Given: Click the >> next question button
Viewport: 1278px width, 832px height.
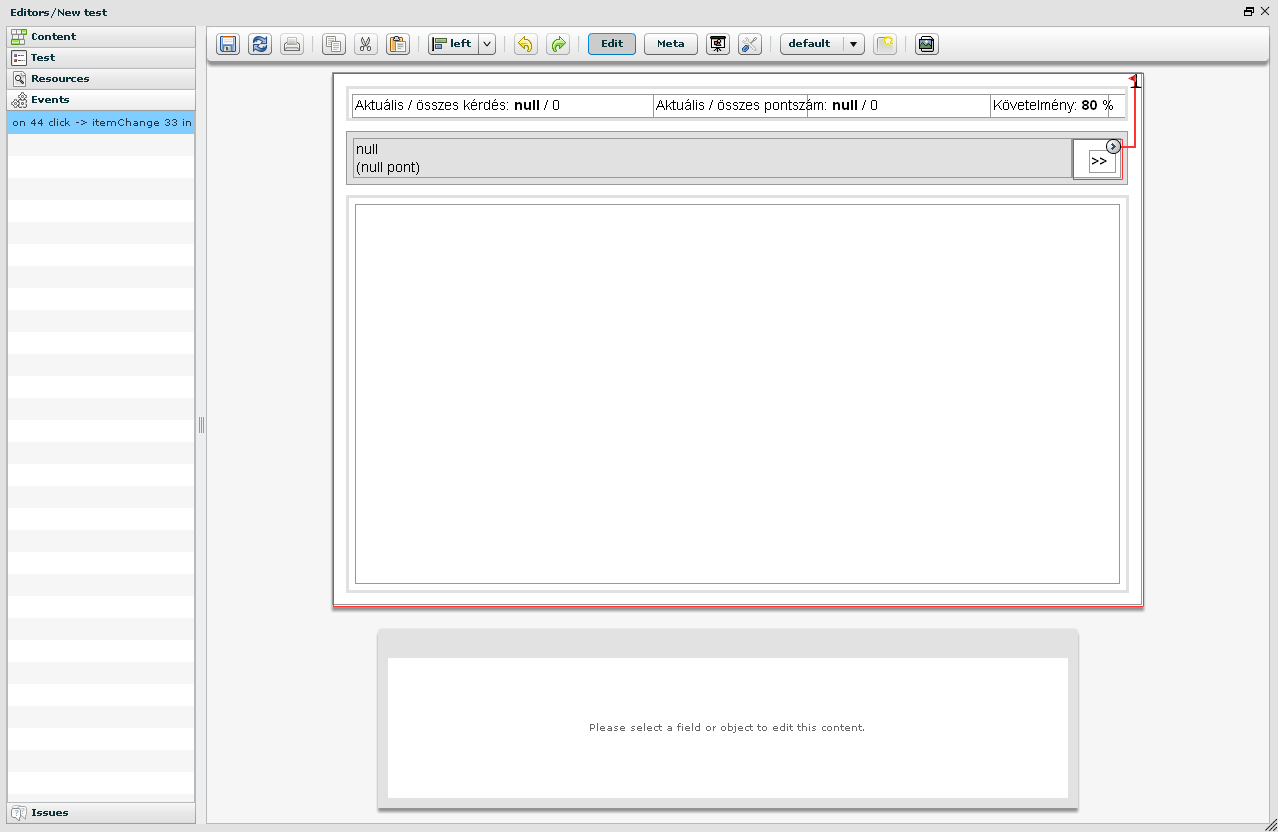Looking at the screenshot, I should [1100, 161].
